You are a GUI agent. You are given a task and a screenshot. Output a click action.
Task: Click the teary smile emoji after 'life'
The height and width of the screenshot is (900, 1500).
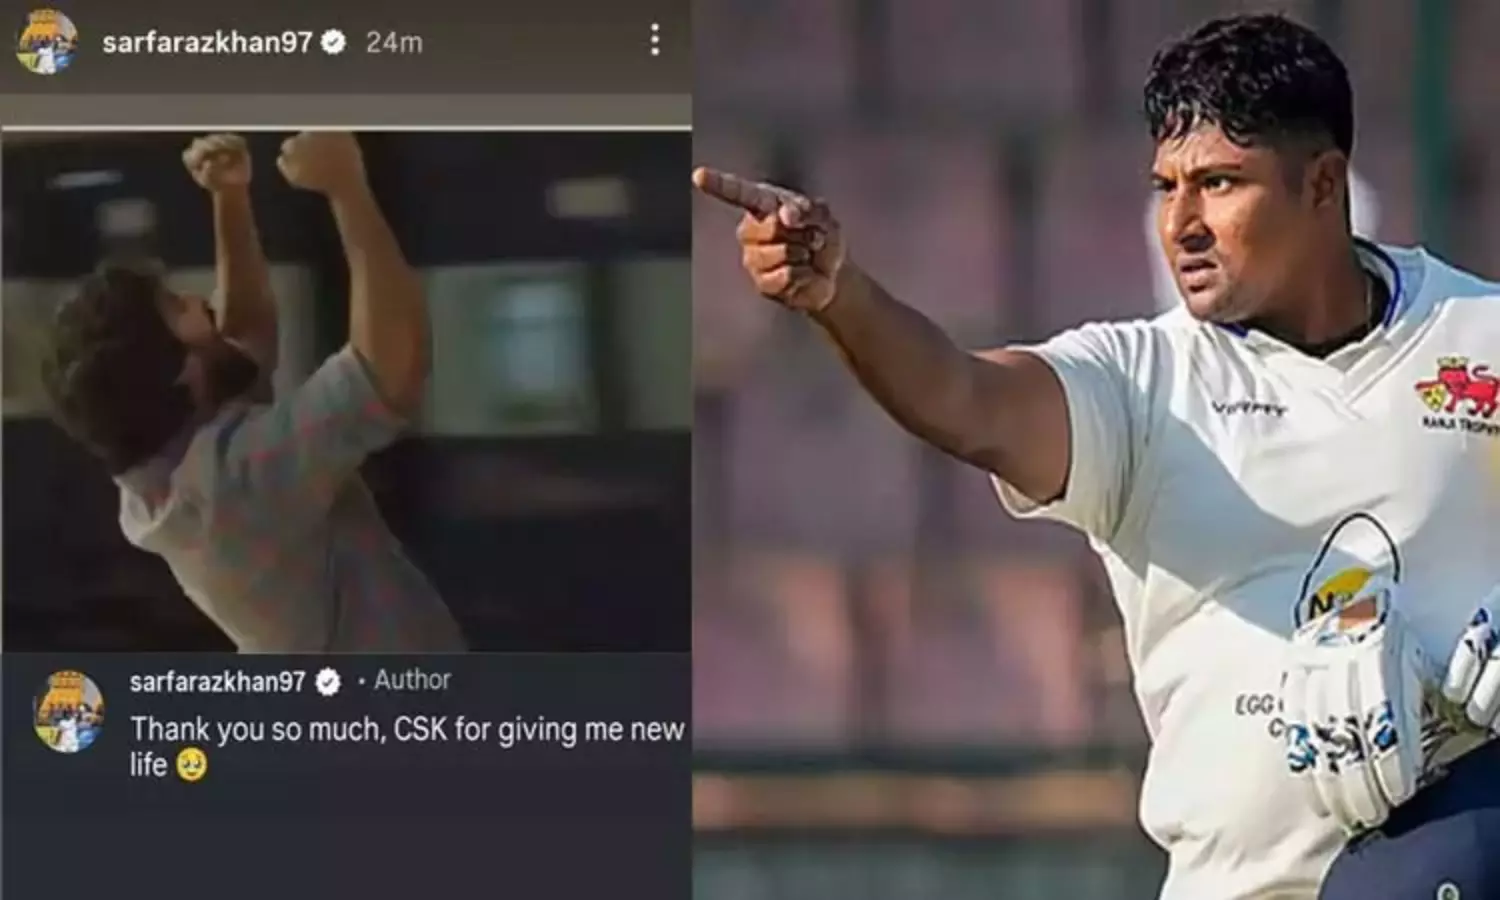tap(191, 766)
